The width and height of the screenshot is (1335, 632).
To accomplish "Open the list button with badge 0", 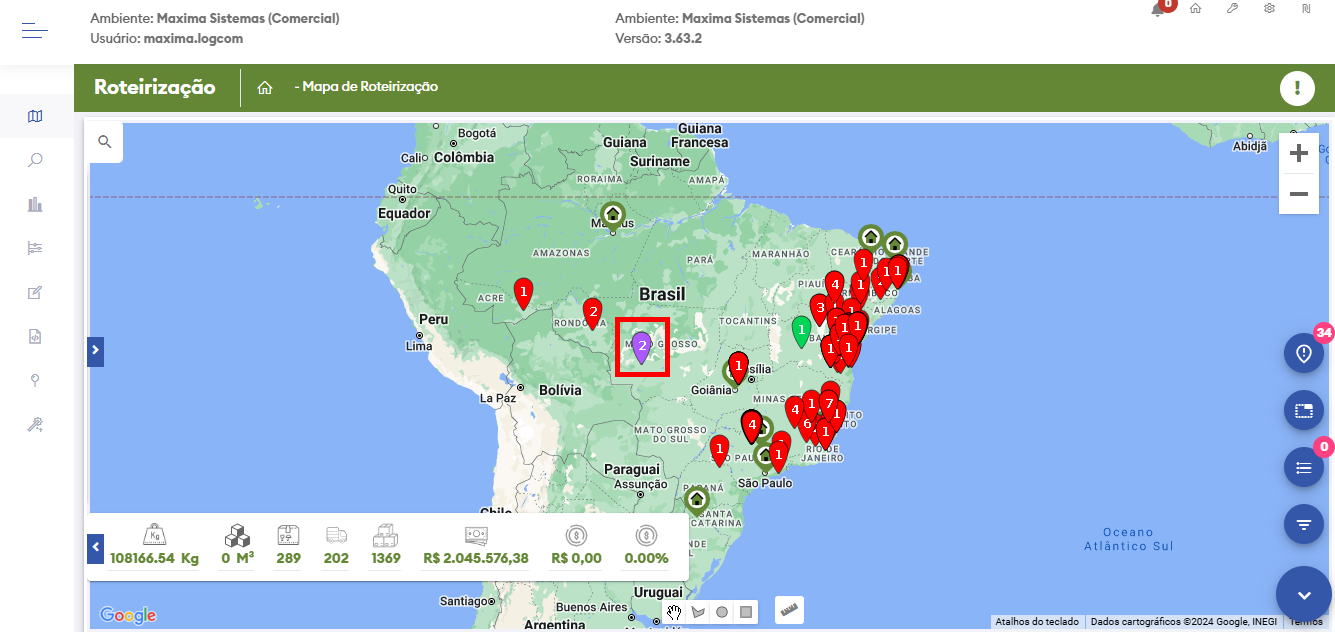I will click(x=1304, y=467).
